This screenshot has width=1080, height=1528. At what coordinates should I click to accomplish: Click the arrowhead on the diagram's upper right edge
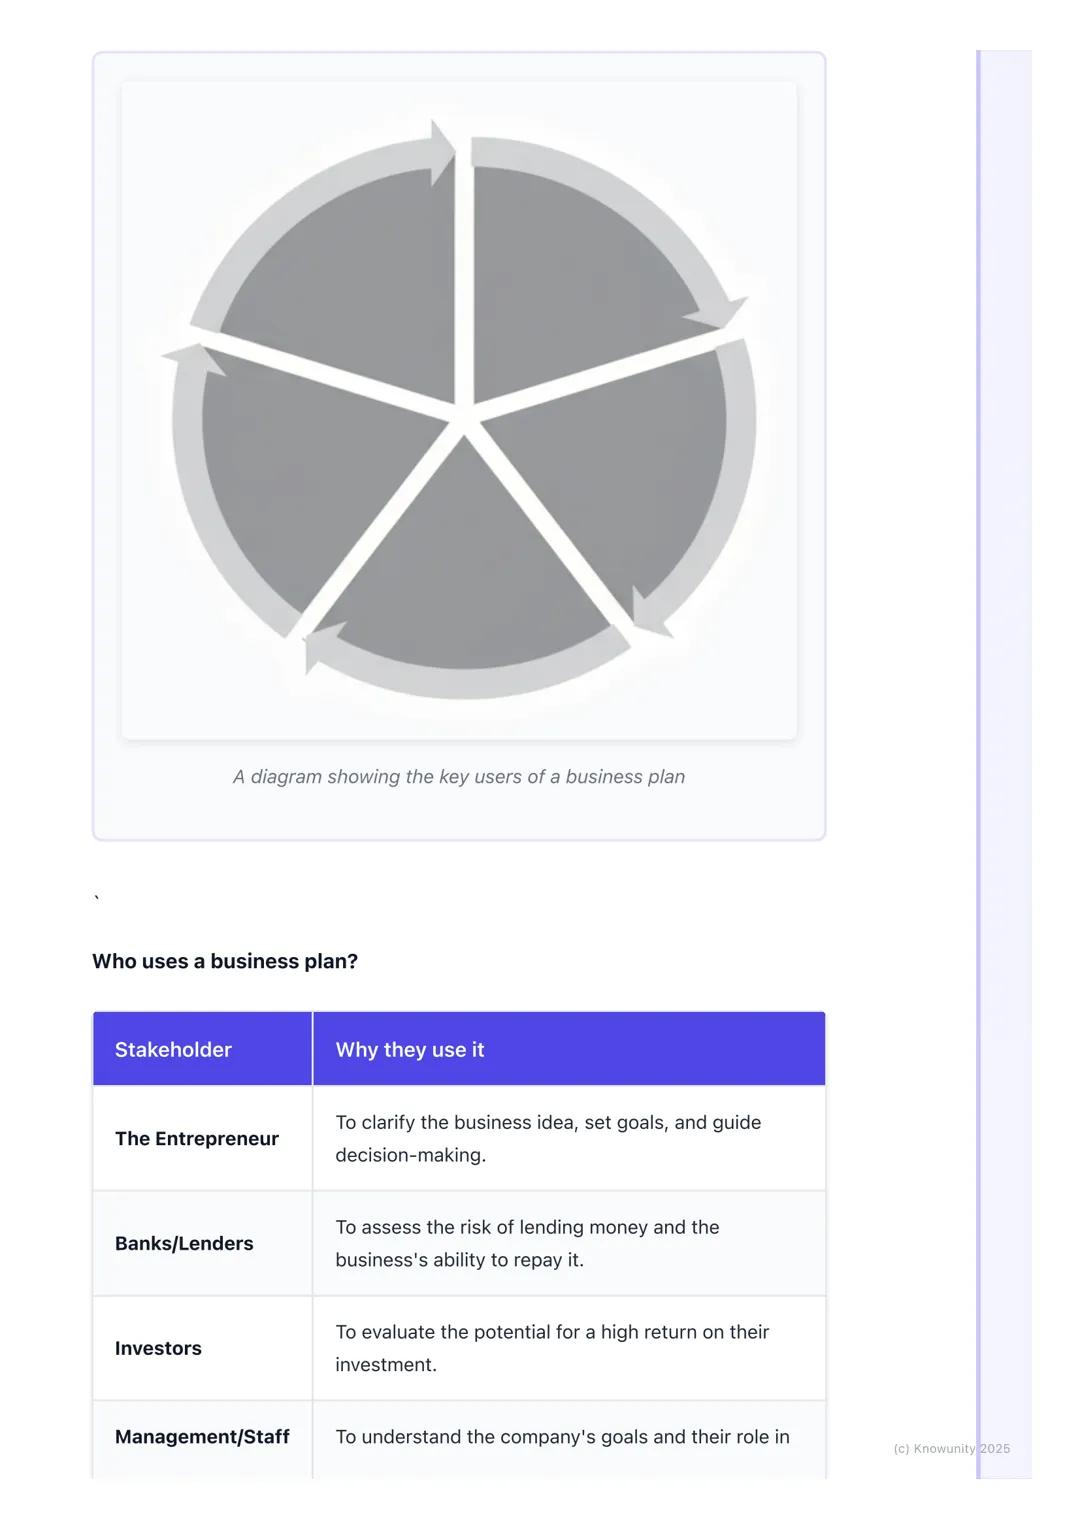(x=722, y=313)
